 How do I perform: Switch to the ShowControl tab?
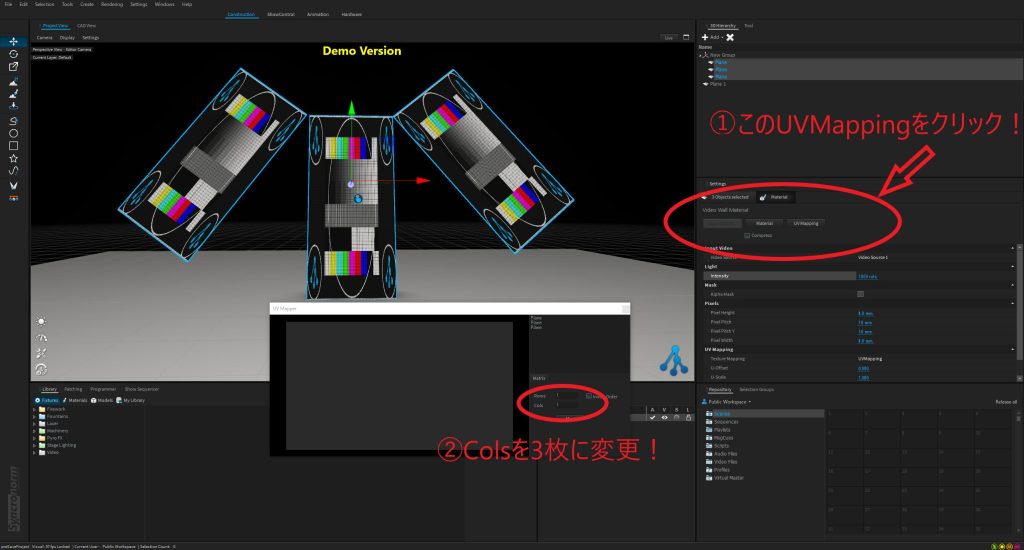tap(281, 14)
